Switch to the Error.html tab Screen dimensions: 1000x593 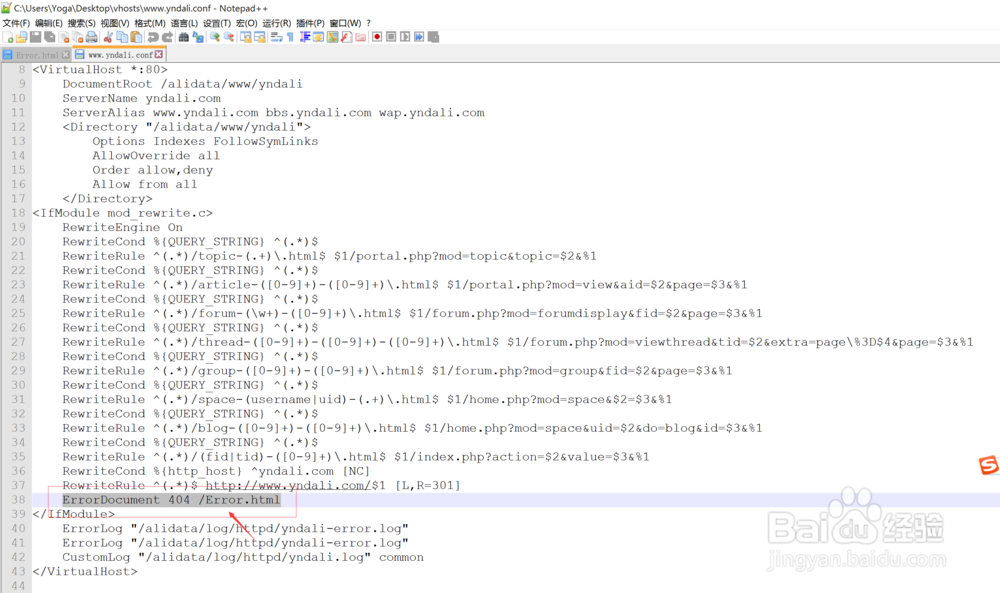pos(37,55)
